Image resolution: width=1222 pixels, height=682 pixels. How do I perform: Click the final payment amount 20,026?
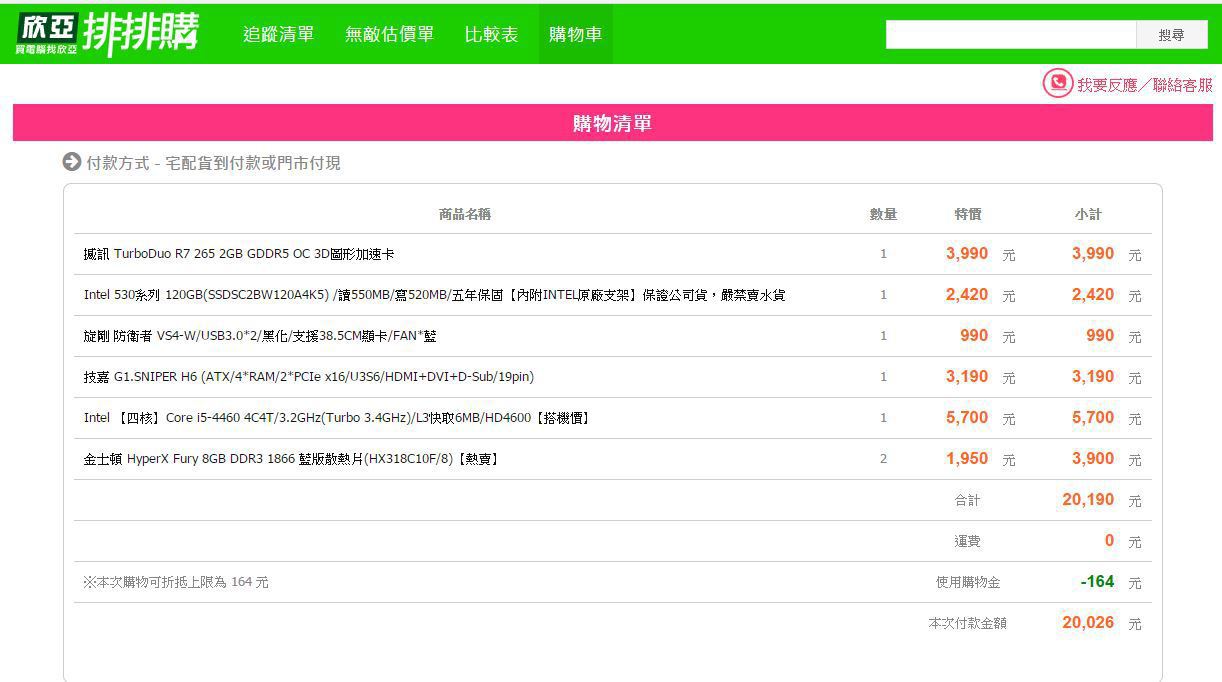[x=1088, y=623]
